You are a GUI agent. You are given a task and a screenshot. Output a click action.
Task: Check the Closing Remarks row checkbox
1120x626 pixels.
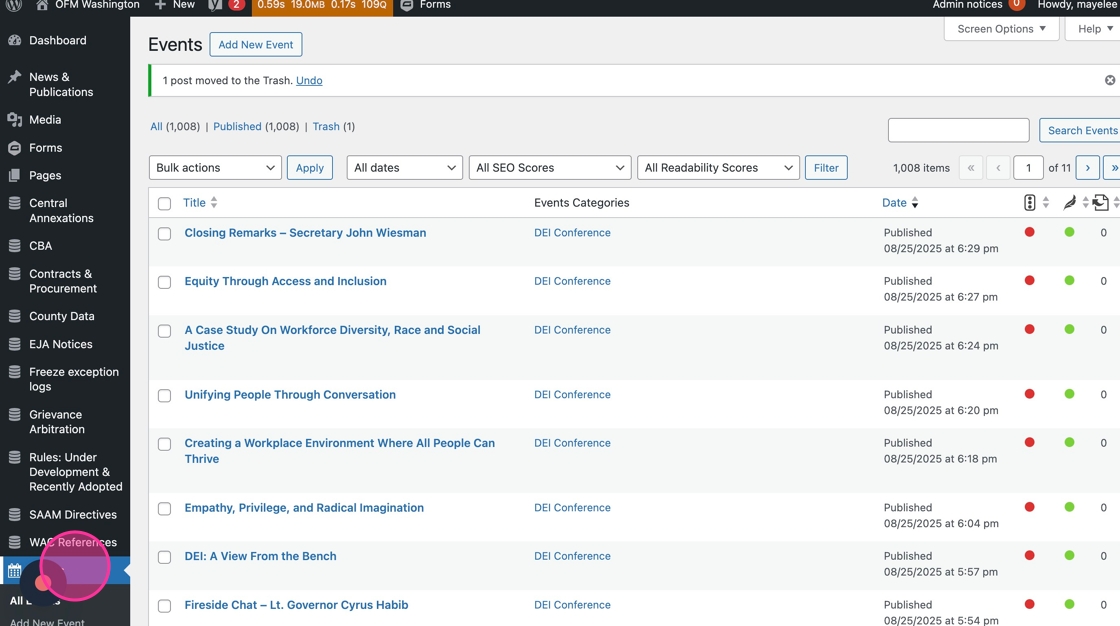click(164, 234)
